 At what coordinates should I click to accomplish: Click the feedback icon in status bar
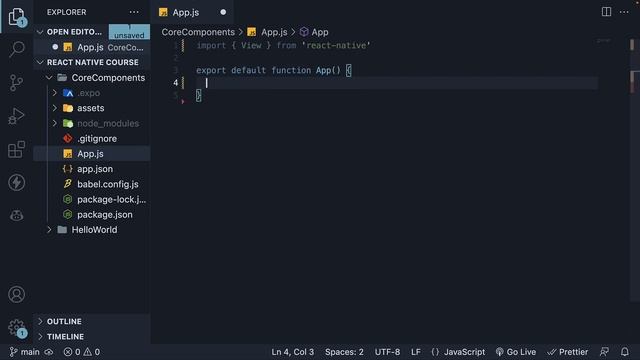[604, 352]
